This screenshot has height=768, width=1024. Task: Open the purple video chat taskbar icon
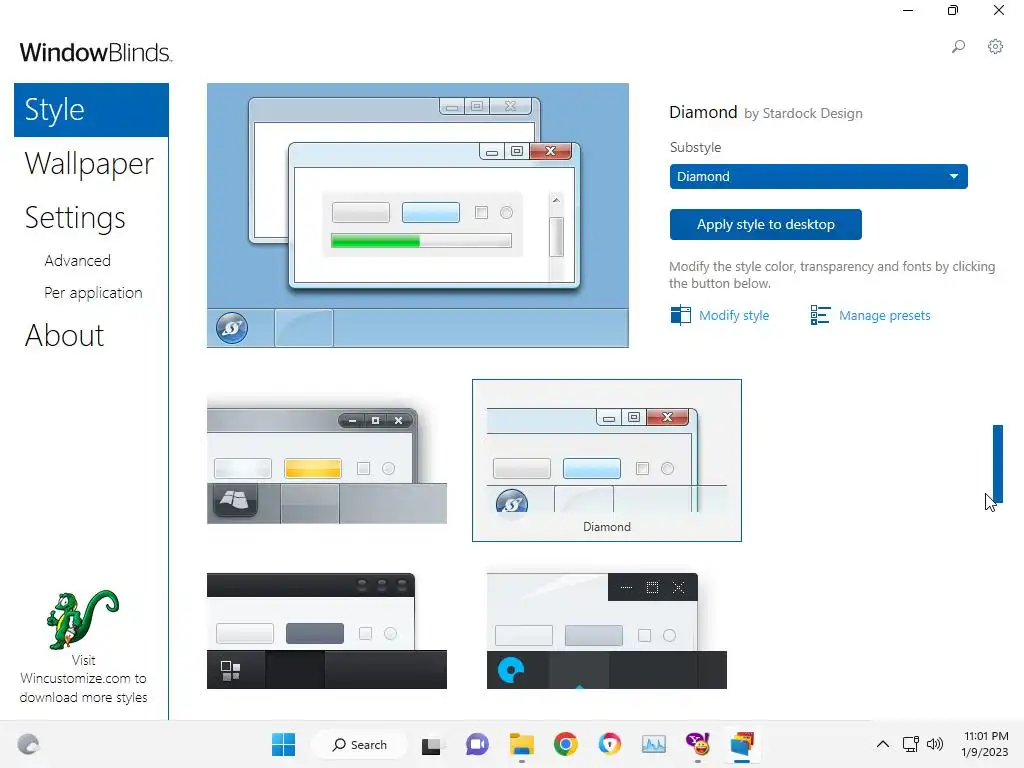[477, 744]
